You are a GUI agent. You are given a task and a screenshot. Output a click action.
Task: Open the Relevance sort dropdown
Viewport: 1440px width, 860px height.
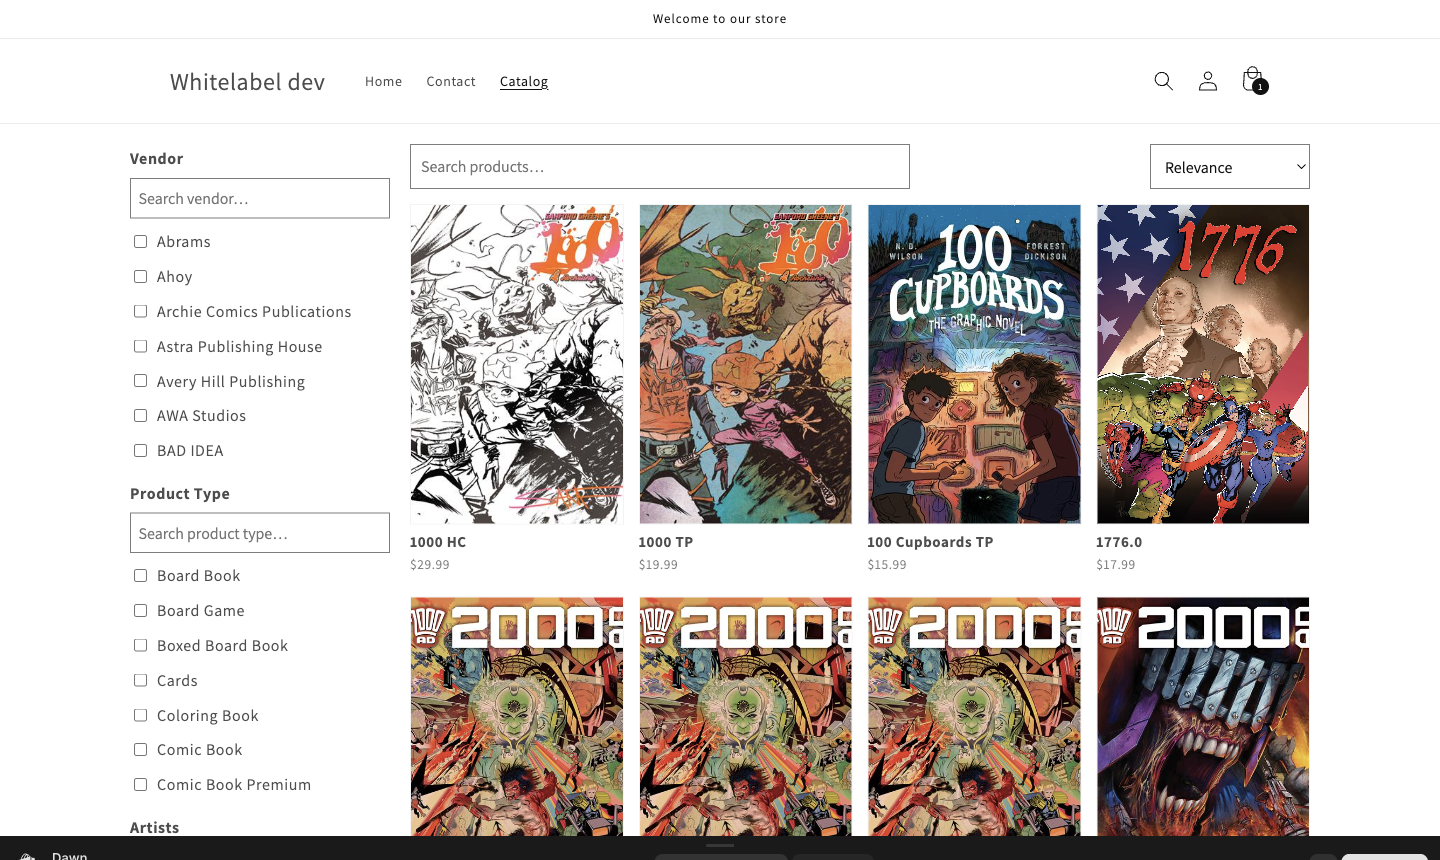click(x=1230, y=167)
